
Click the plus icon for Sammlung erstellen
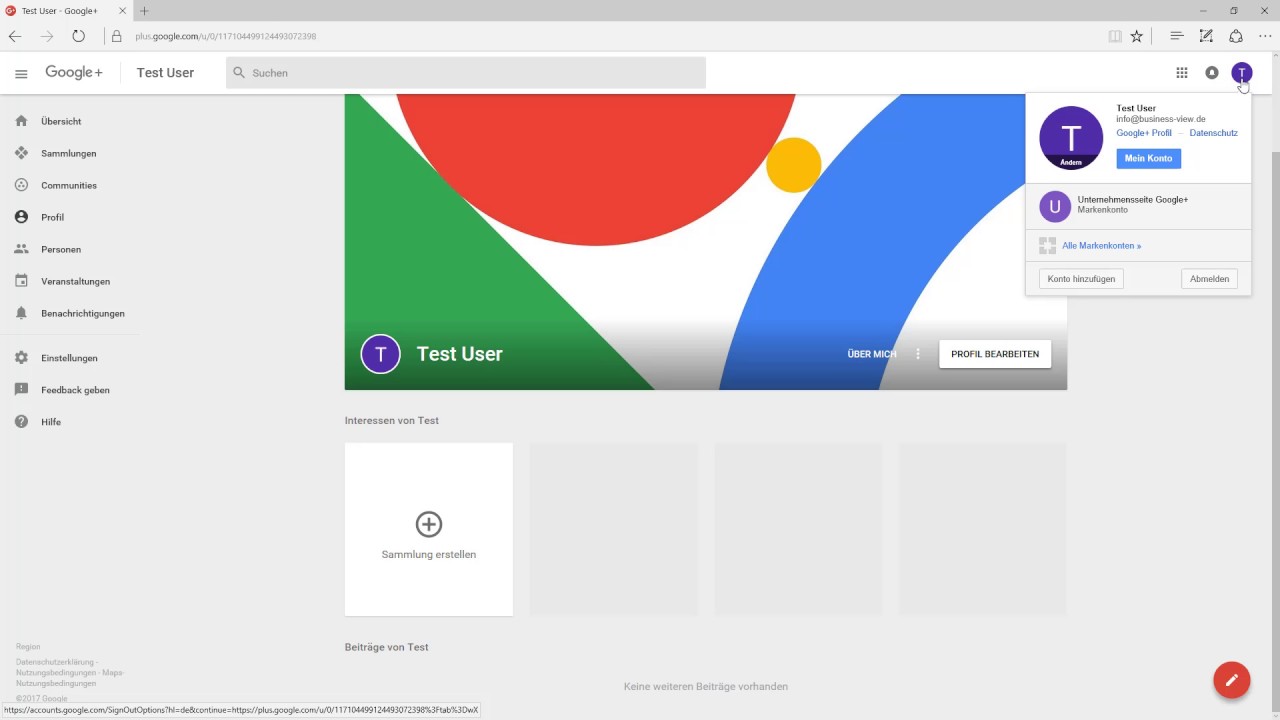[429, 524]
